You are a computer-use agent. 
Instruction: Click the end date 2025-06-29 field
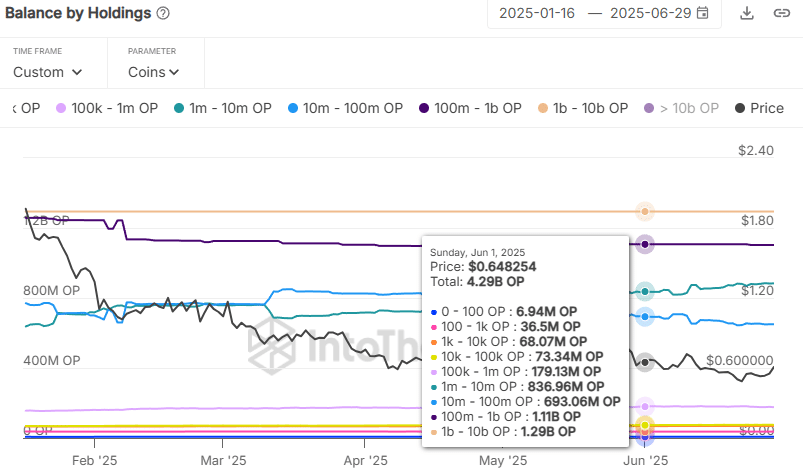pyautogui.click(x=650, y=13)
